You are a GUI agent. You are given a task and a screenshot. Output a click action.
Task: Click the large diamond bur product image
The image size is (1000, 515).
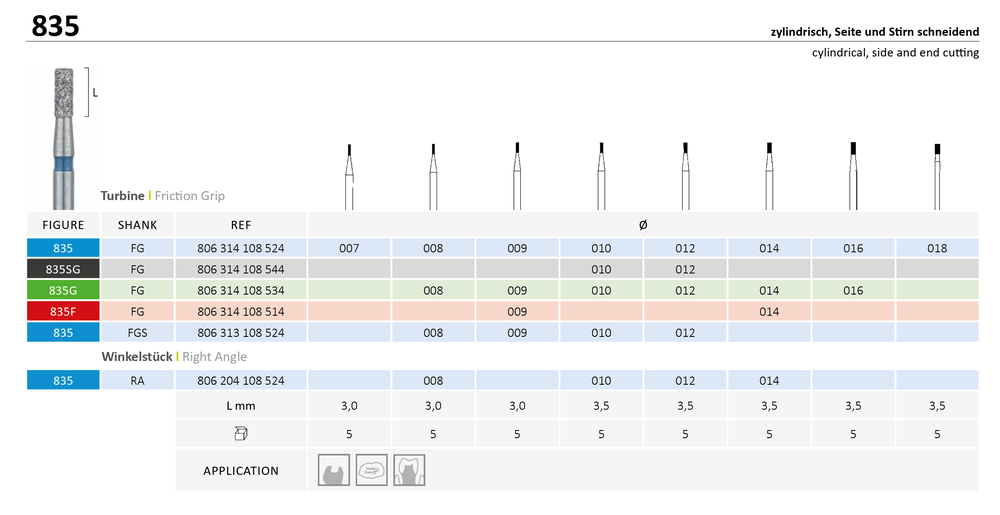point(64,135)
